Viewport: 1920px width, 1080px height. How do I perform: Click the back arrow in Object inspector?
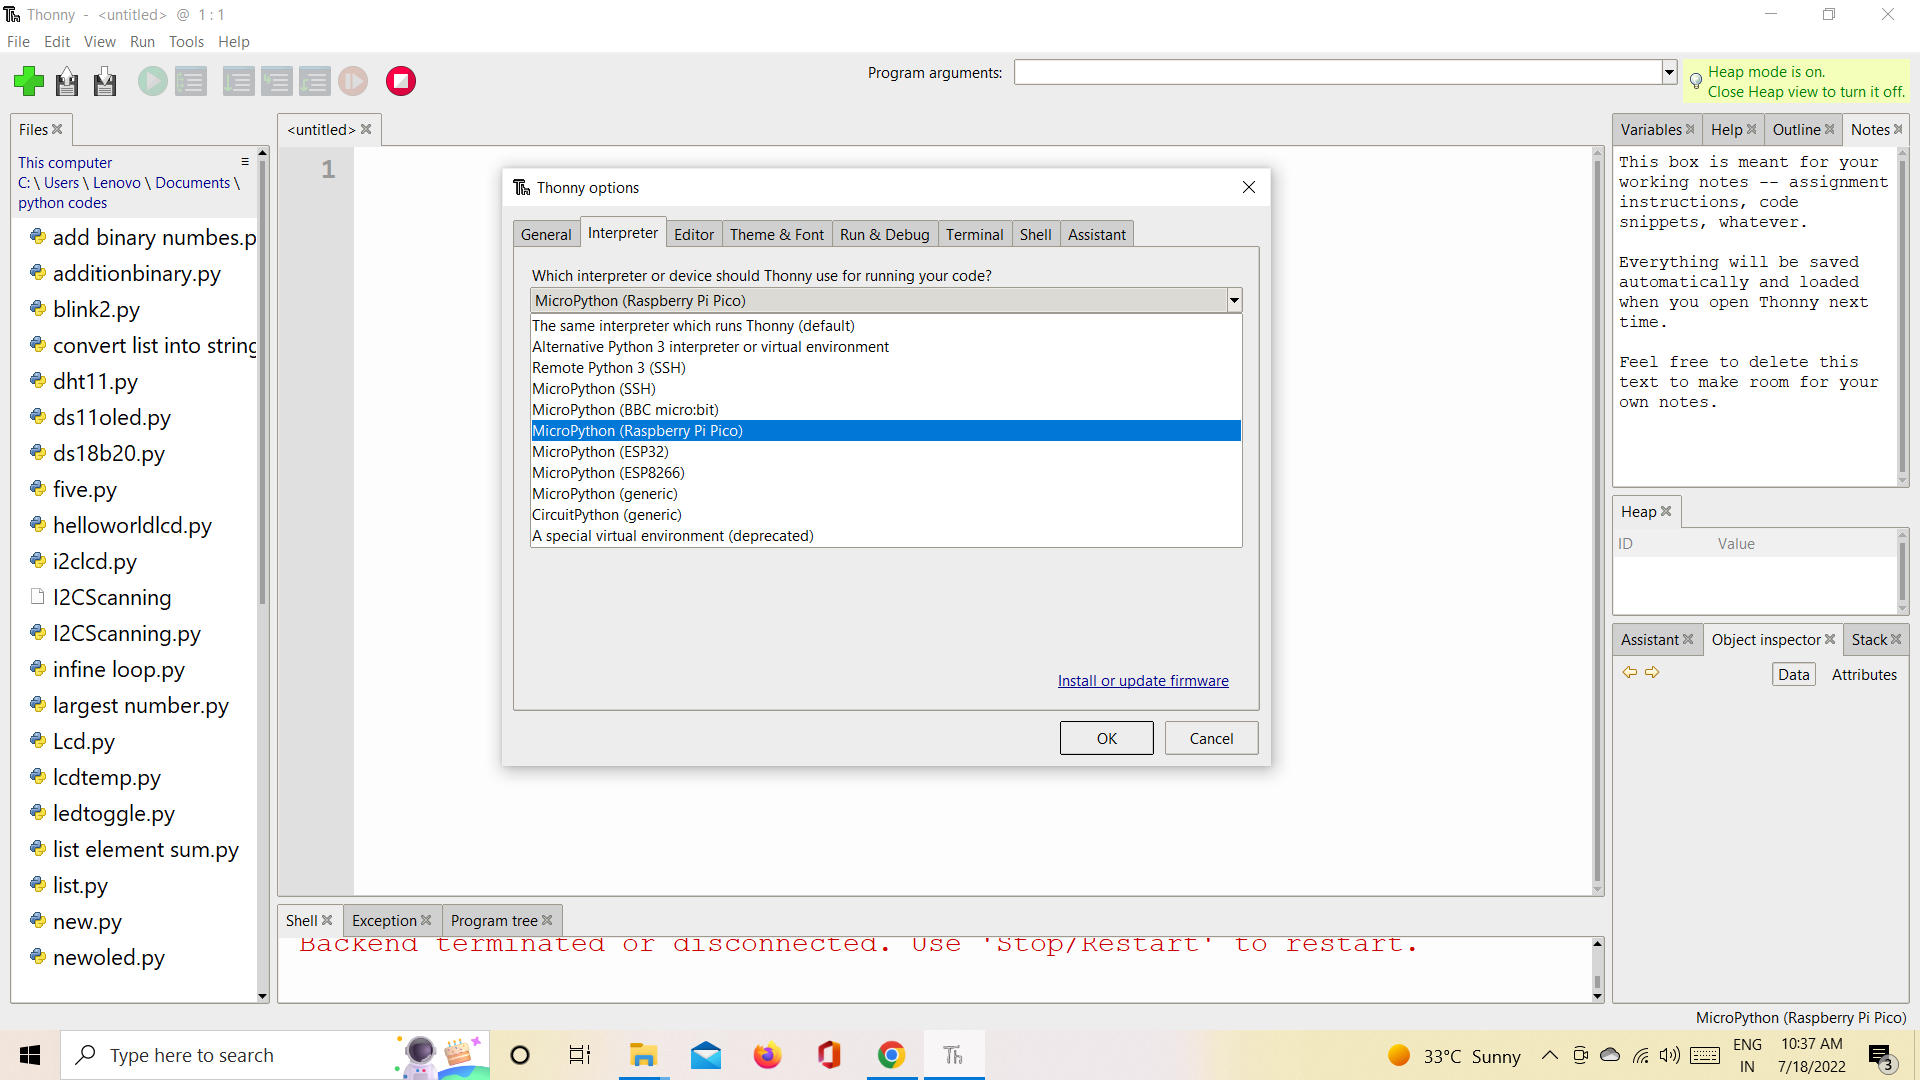(1629, 673)
